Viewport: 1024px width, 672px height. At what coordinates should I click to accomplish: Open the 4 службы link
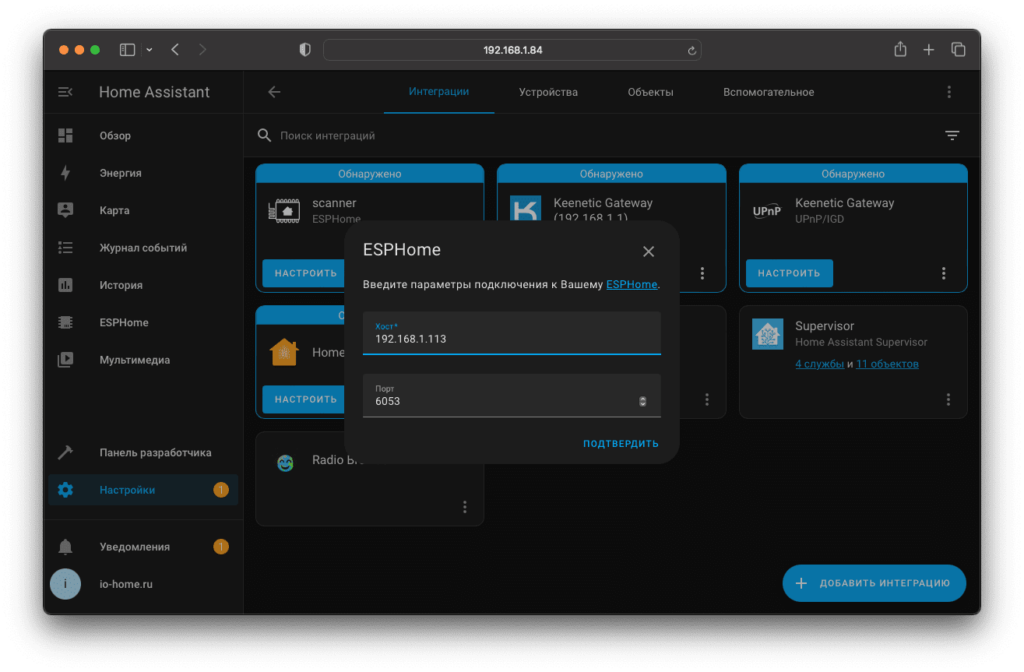819,364
